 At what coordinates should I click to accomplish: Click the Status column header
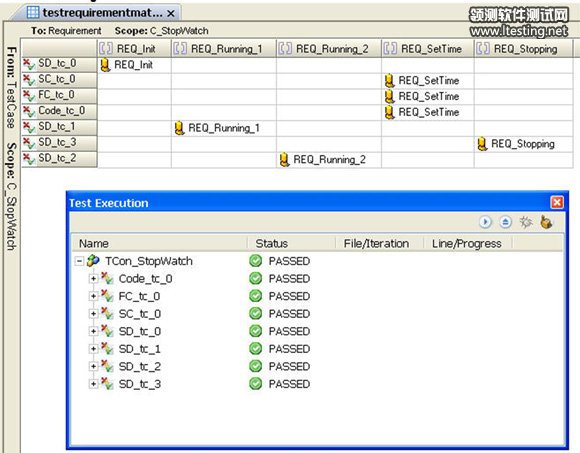[291, 243]
